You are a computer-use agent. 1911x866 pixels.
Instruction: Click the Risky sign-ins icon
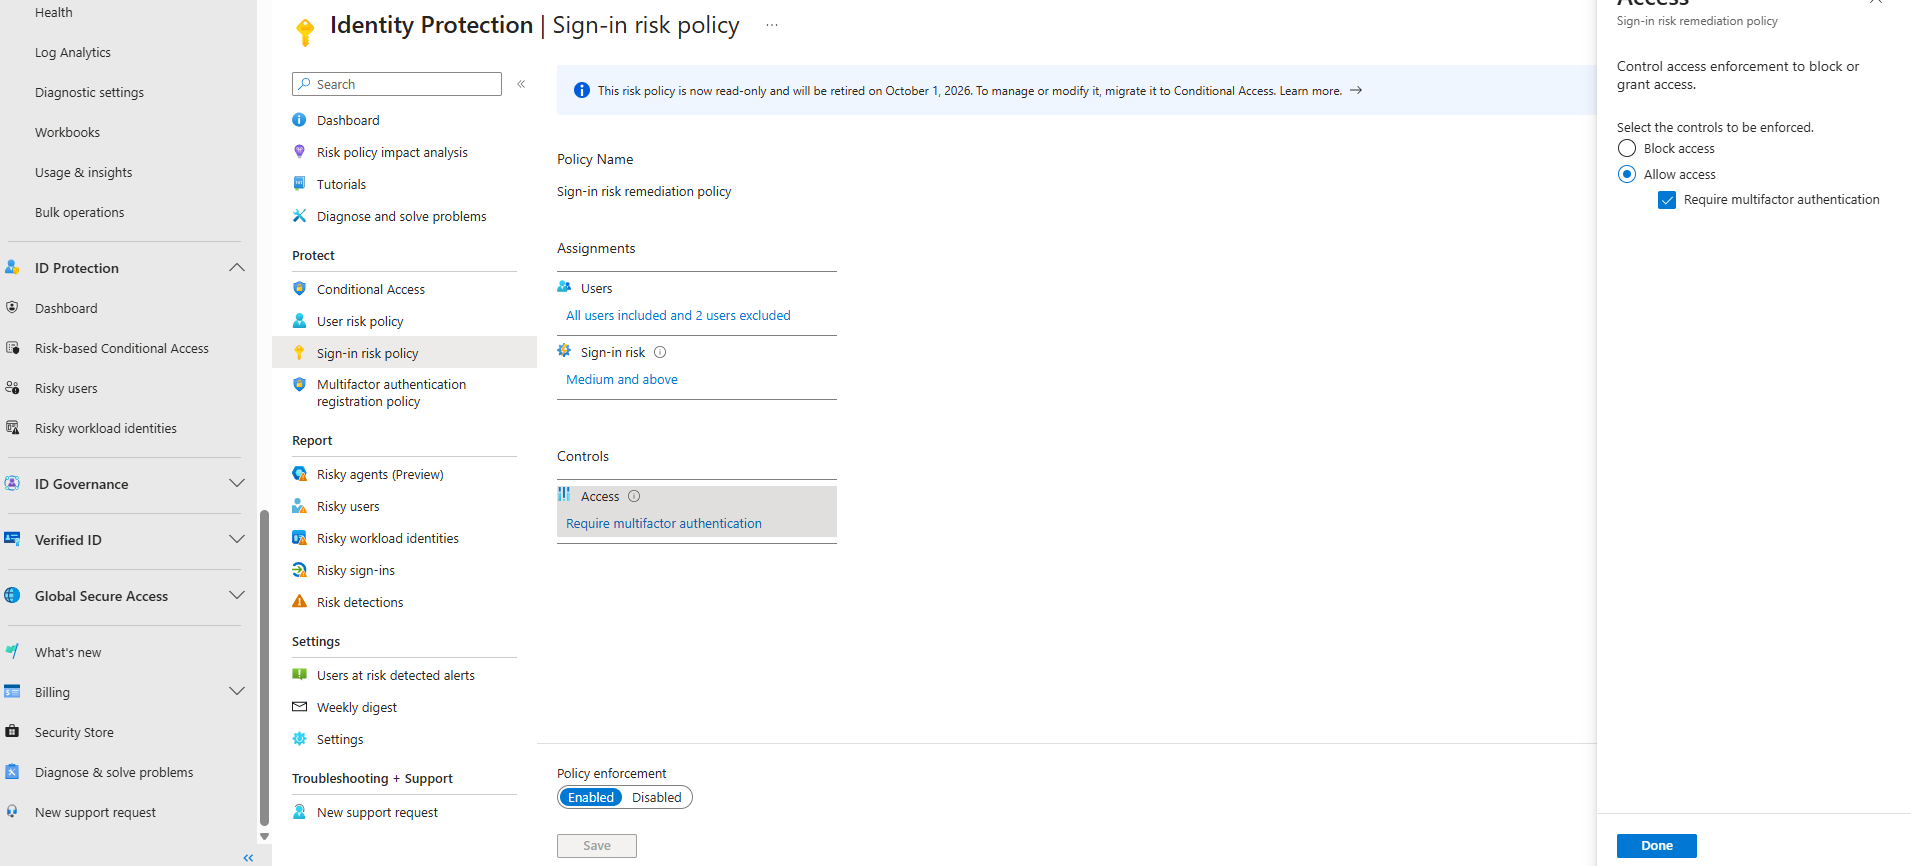[299, 570]
